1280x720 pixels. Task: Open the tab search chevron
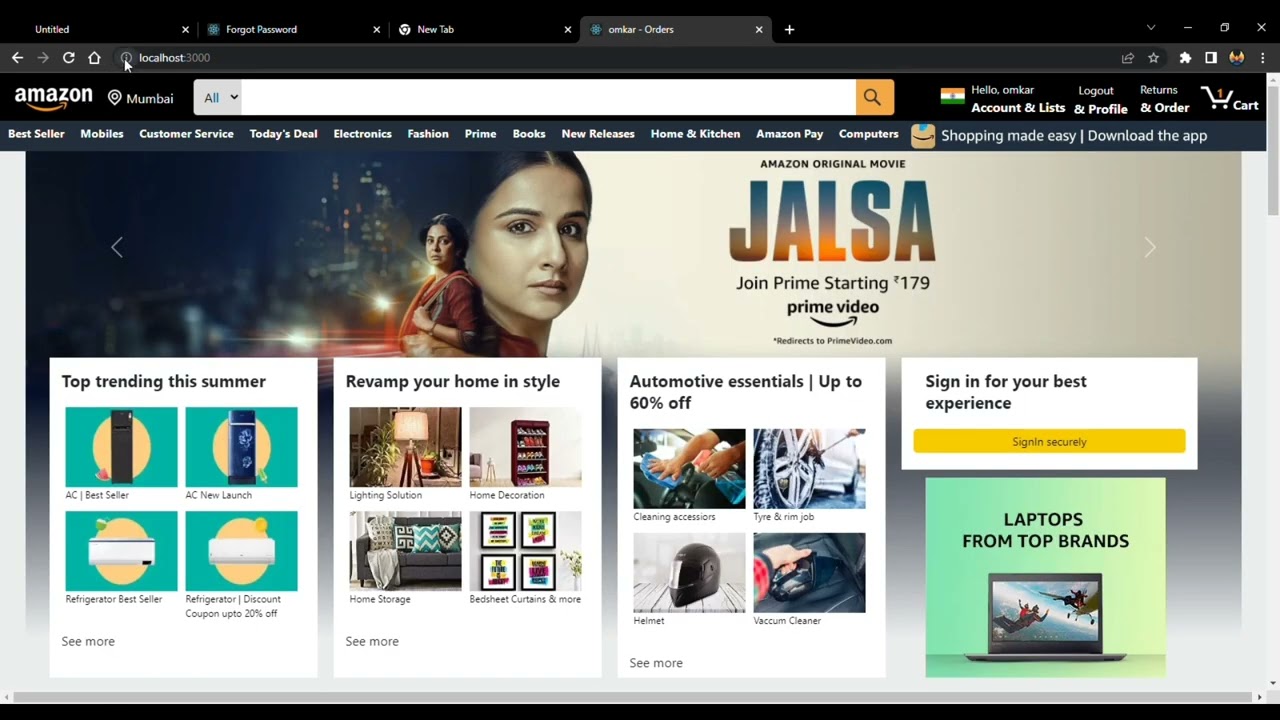coord(1151,28)
